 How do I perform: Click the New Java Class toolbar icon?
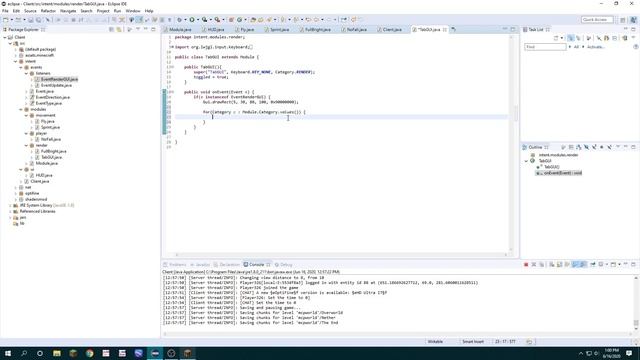[x=240, y=20]
